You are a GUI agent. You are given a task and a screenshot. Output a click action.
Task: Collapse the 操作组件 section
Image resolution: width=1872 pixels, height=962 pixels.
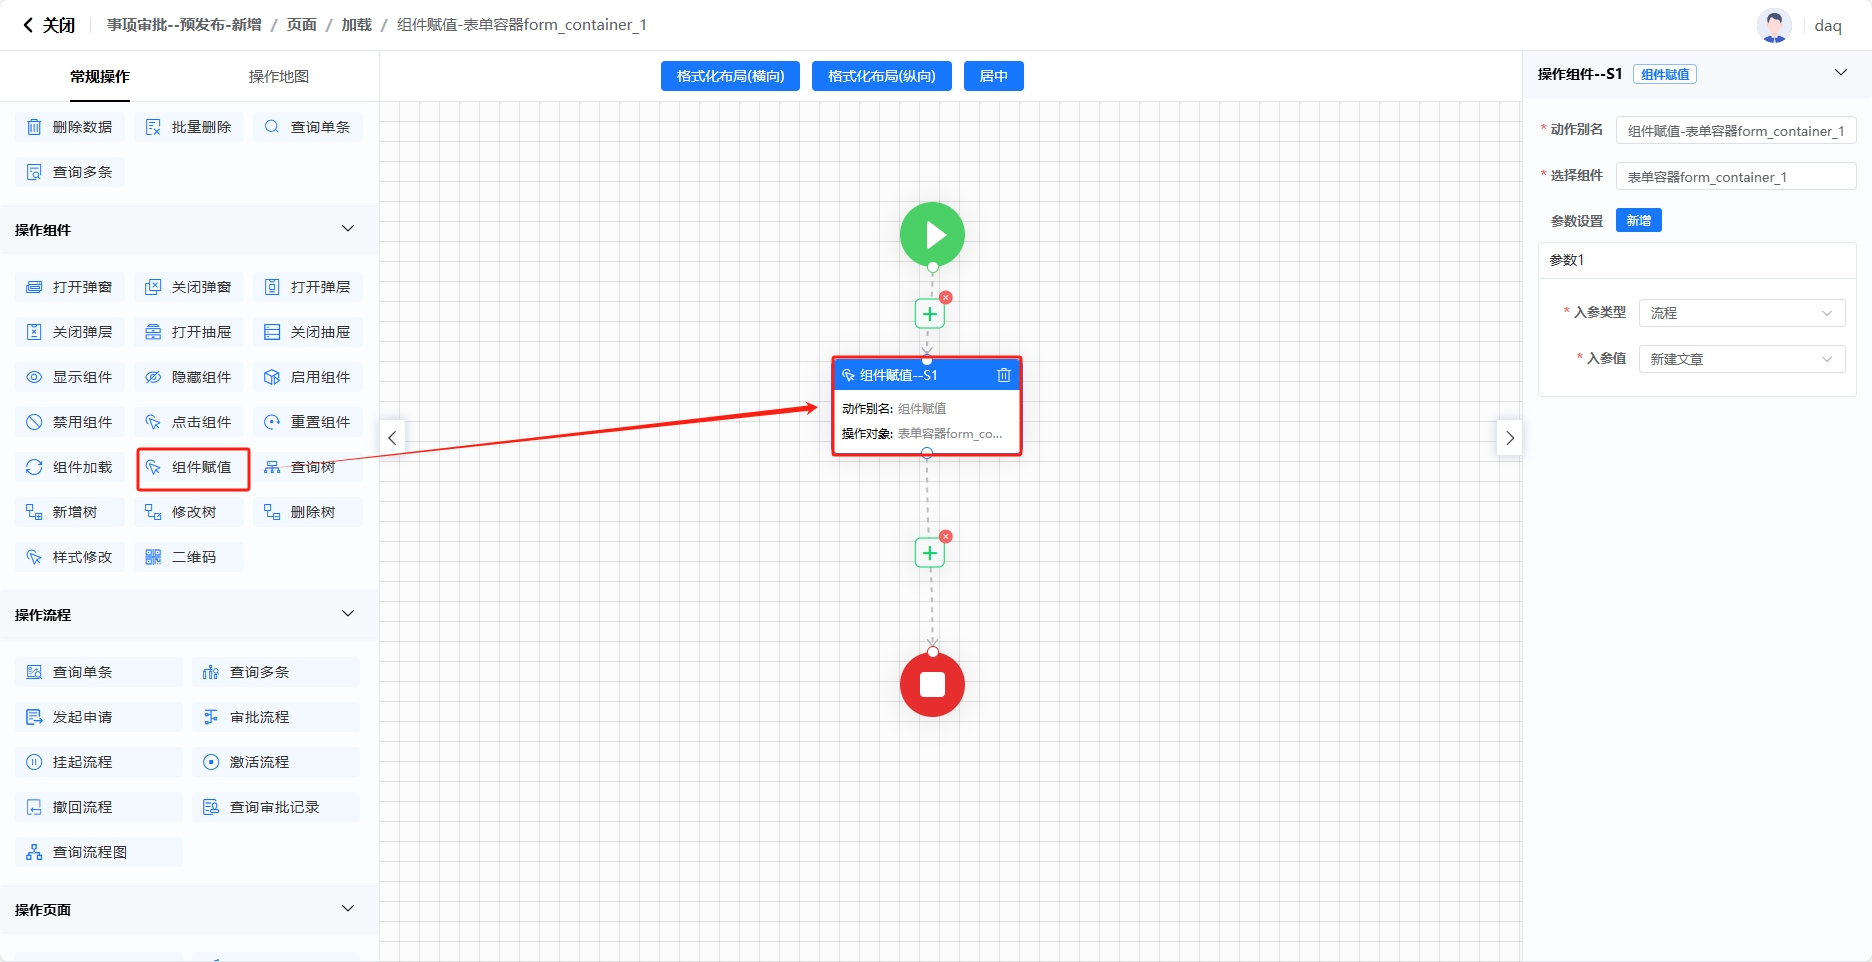click(347, 229)
